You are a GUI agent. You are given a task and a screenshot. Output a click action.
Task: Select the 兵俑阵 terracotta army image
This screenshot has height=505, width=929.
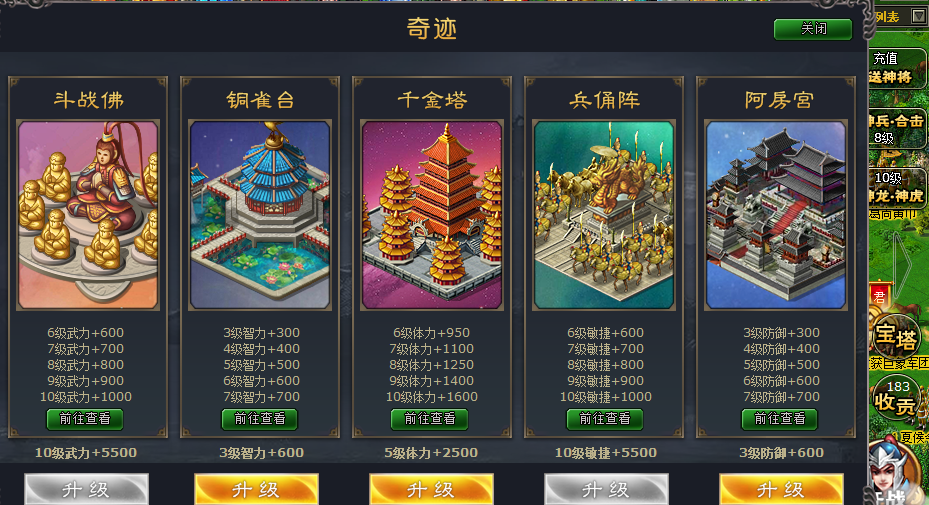604,215
